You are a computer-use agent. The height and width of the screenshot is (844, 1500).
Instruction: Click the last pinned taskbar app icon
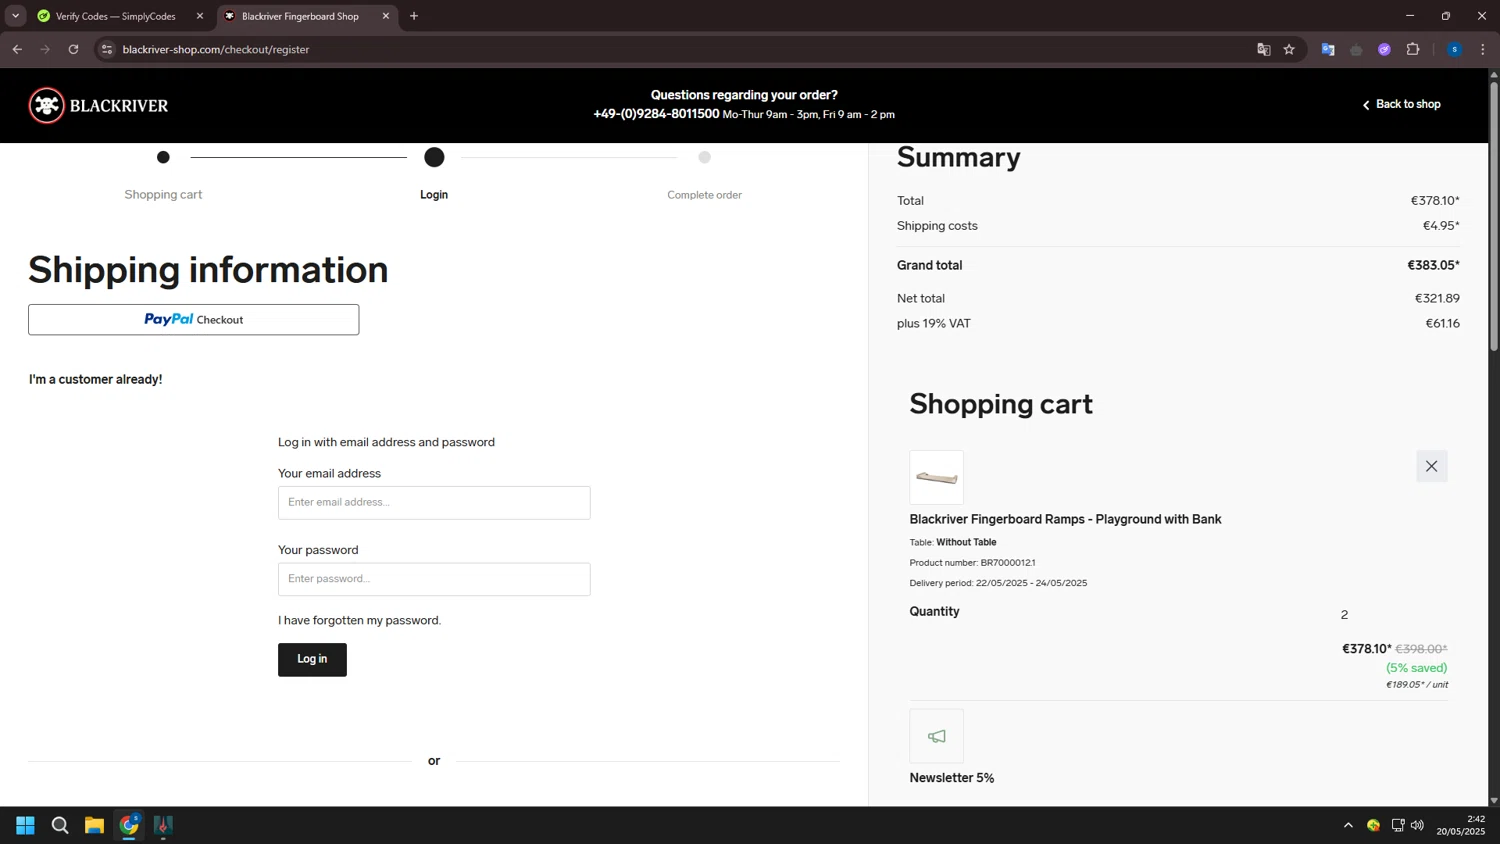coord(163,825)
